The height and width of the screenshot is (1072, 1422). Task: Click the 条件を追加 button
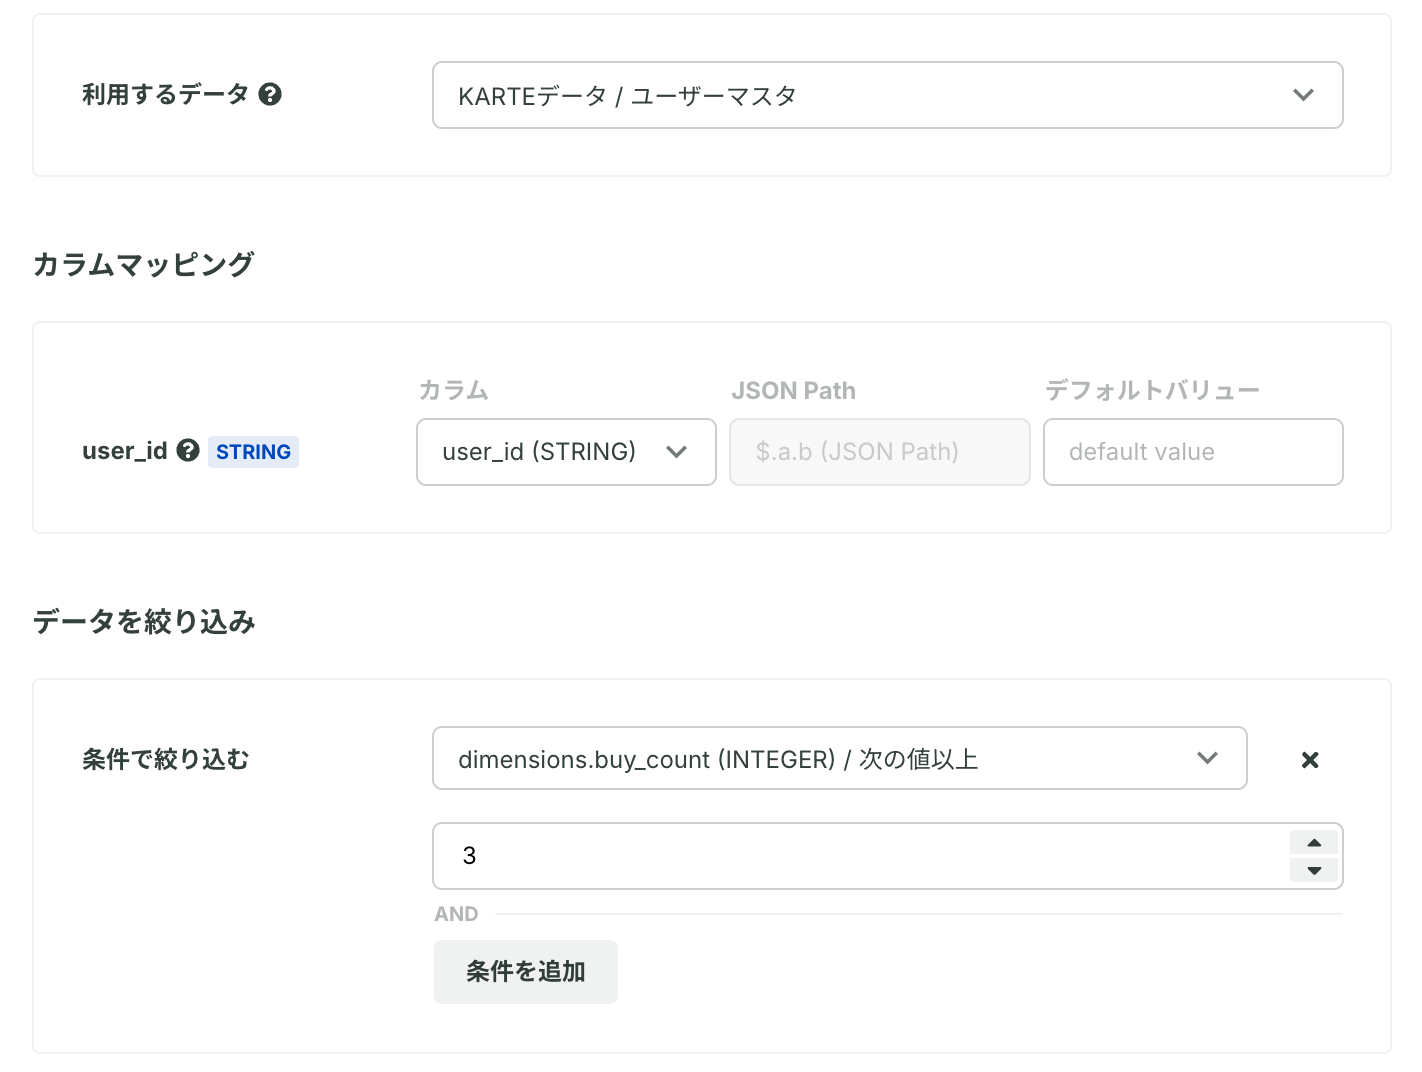coord(526,971)
